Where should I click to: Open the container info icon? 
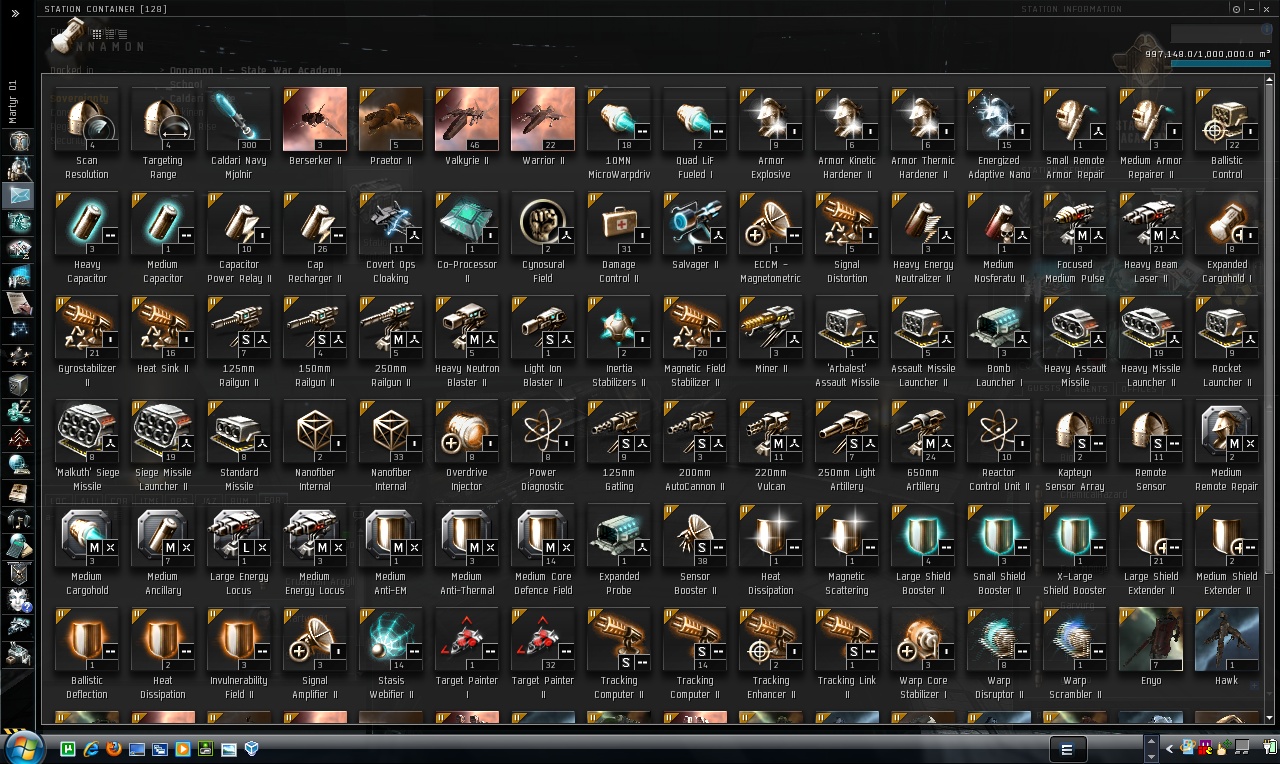(x=1266, y=30)
